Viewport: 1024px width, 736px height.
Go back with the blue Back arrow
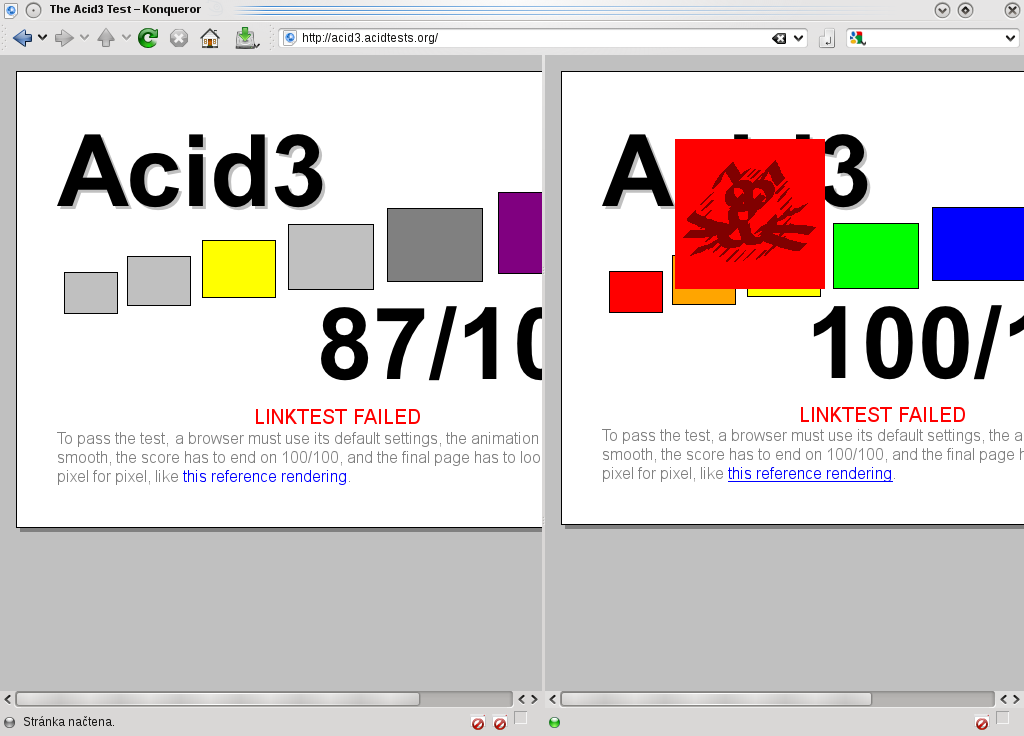coord(22,39)
